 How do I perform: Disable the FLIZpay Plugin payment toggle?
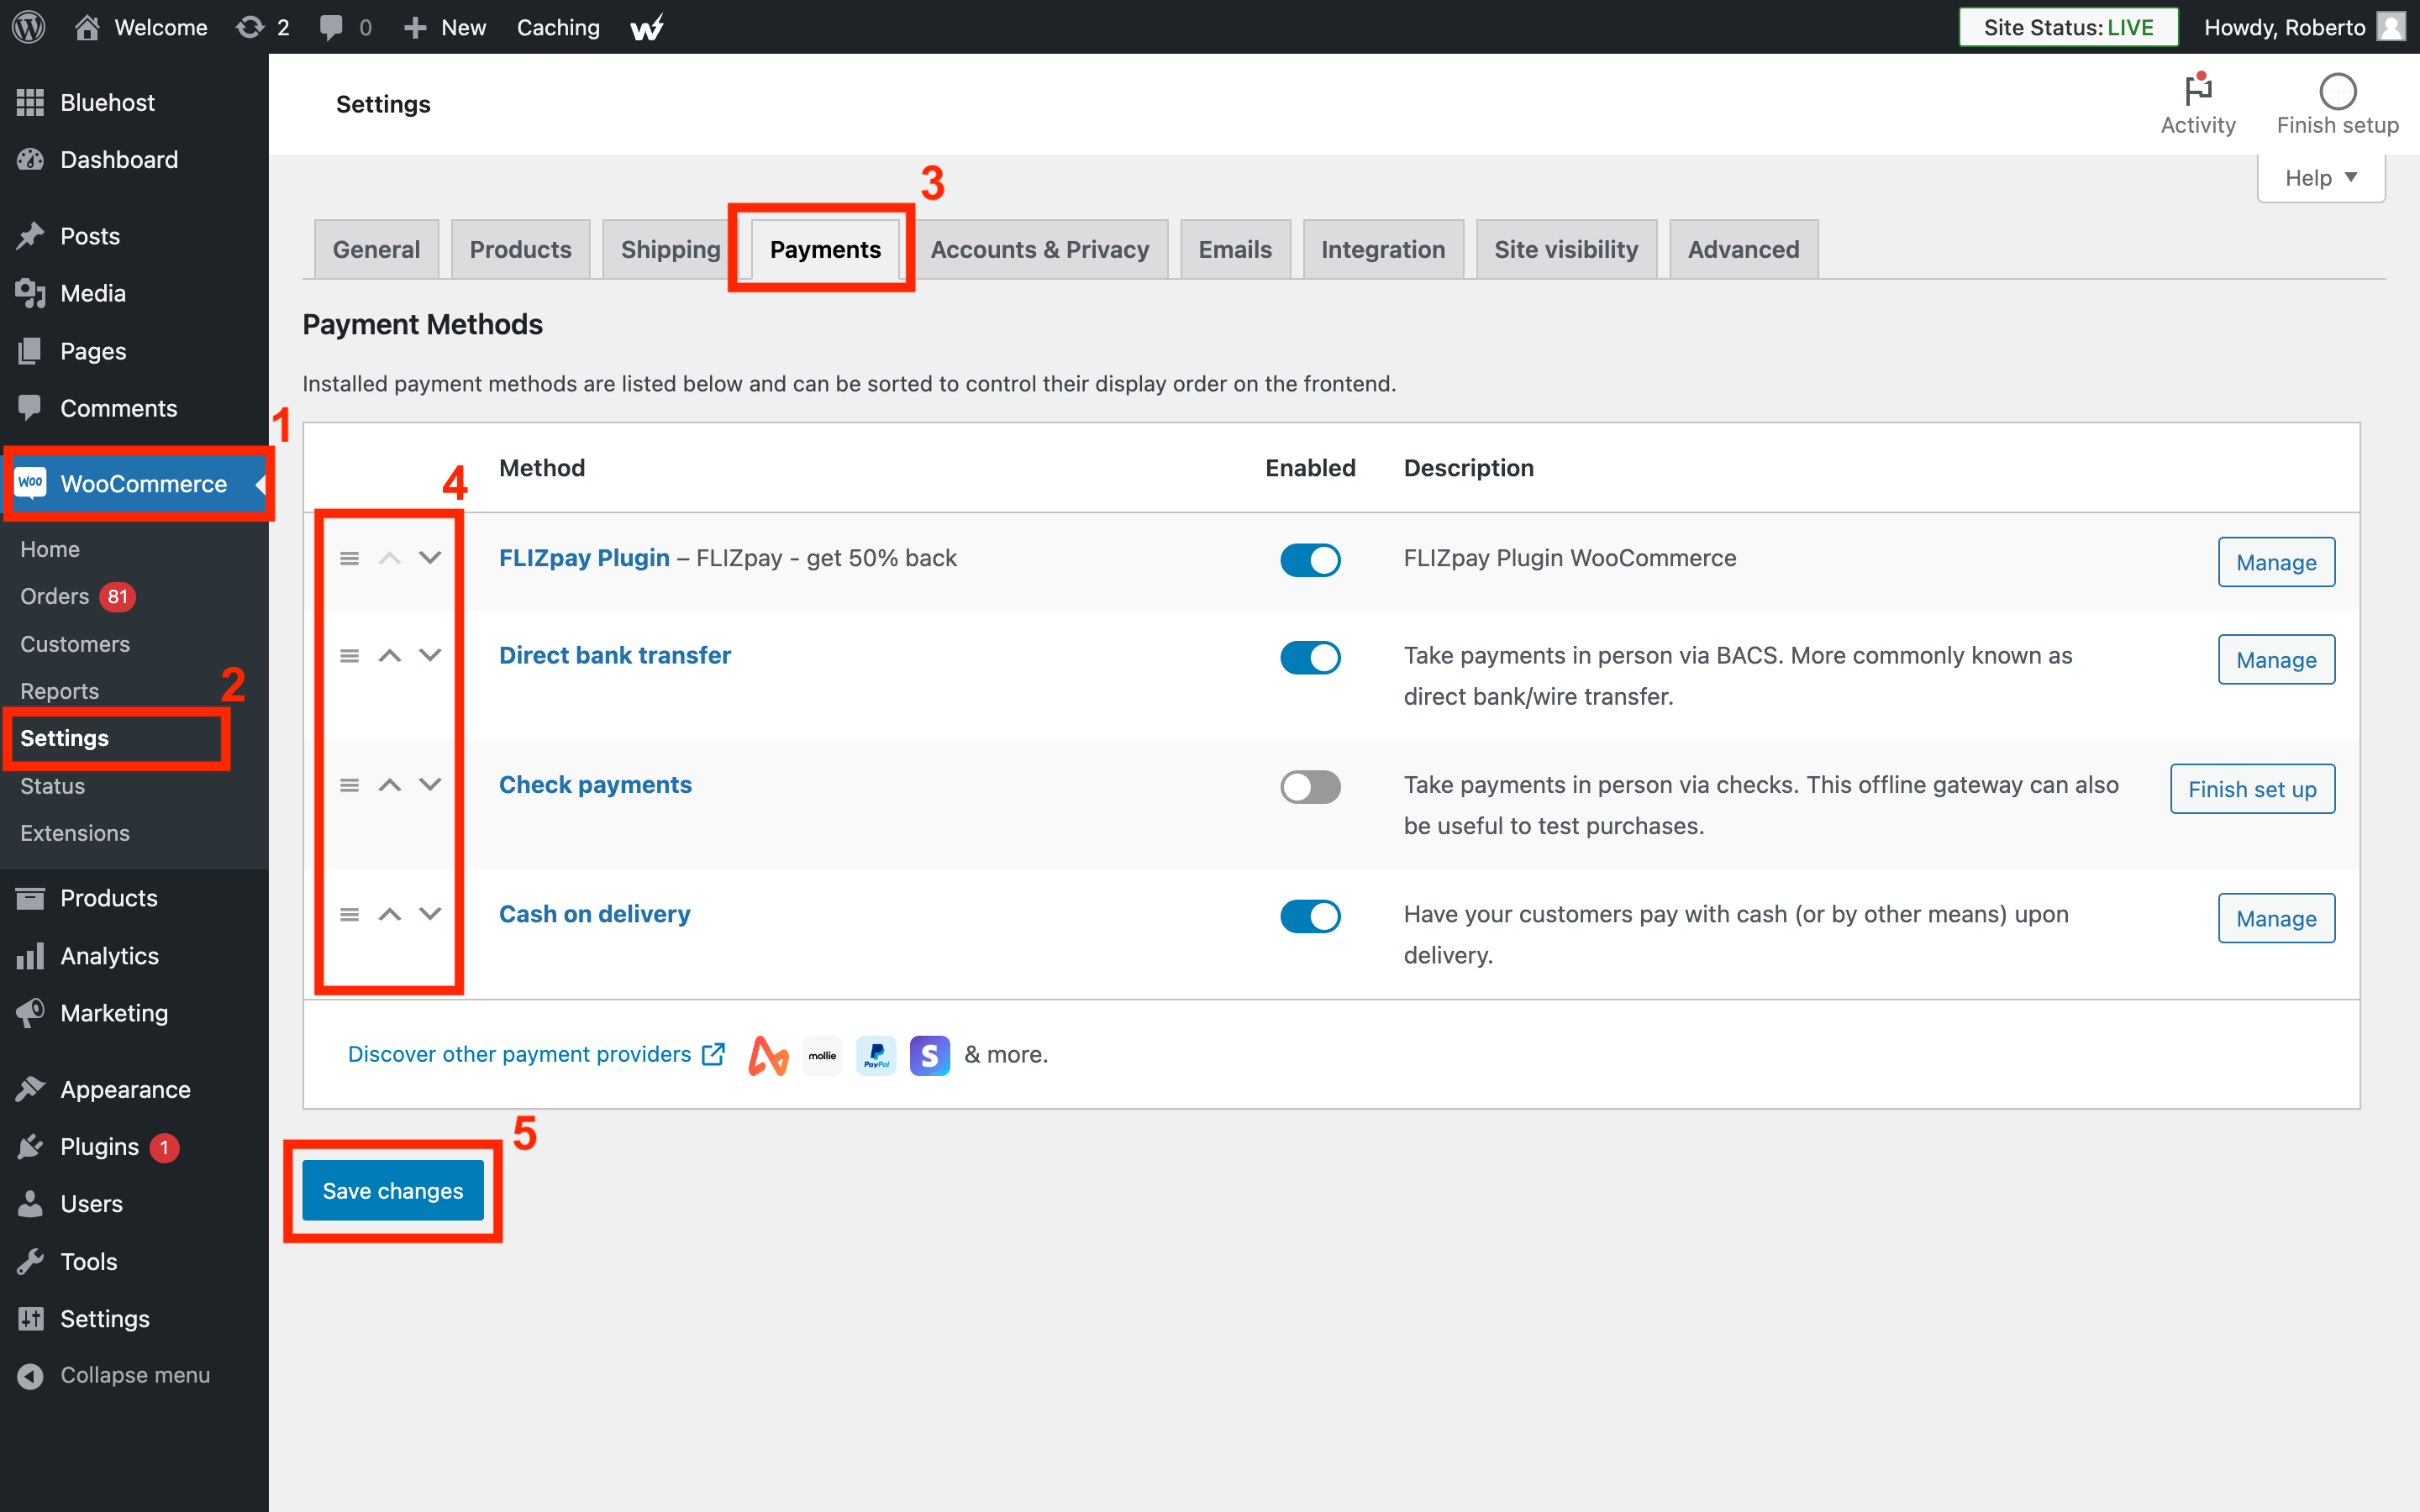(1310, 560)
